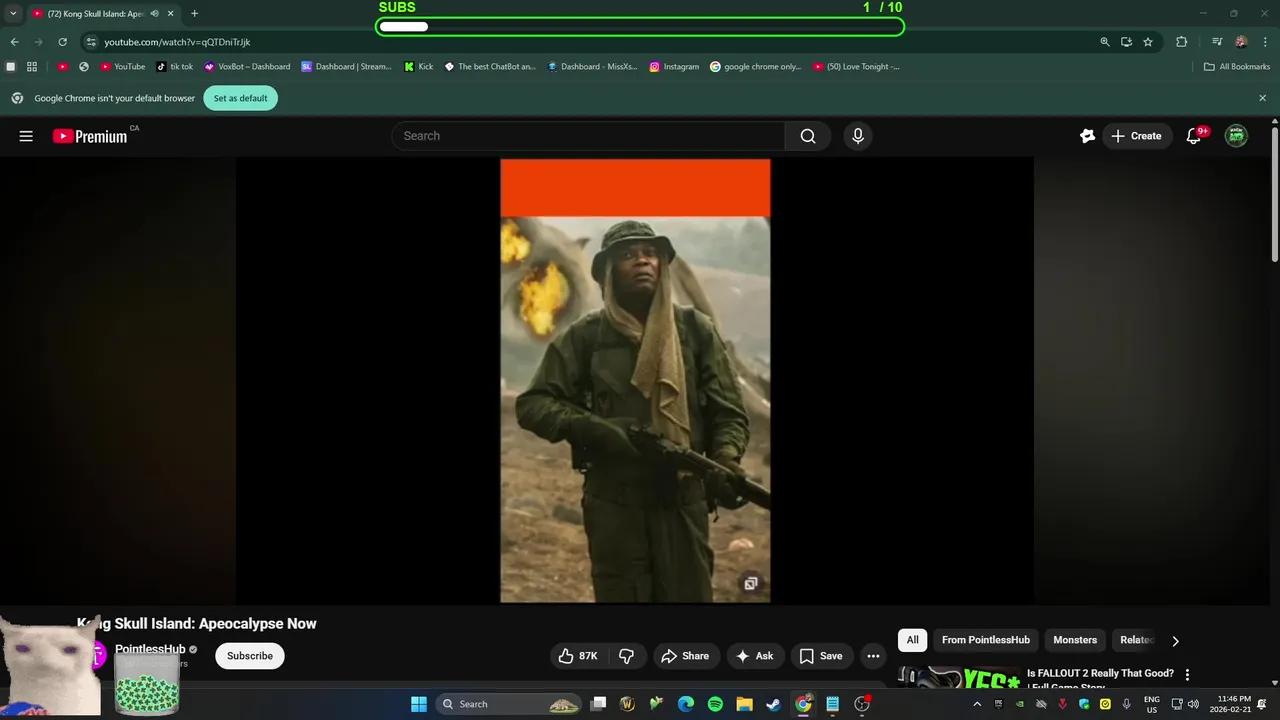
Task: Start voice search with the microphone
Action: (x=857, y=136)
